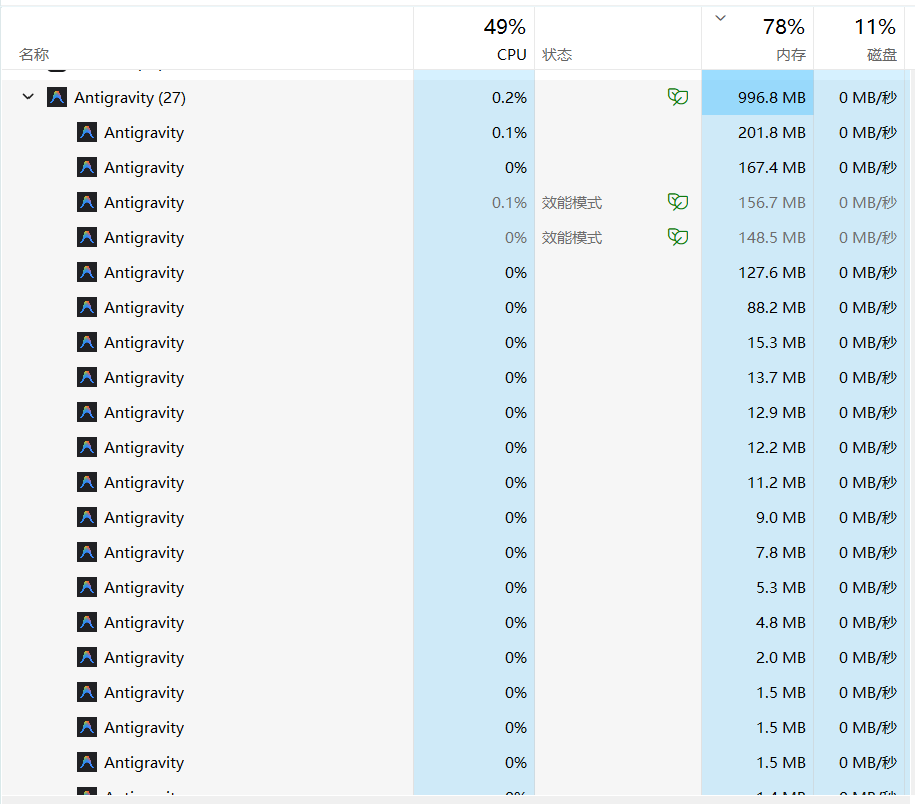This screenshot has height=804, width=915.
Task: Click the Antigravity (27) group app icon
Action: (x=57, y=97)
